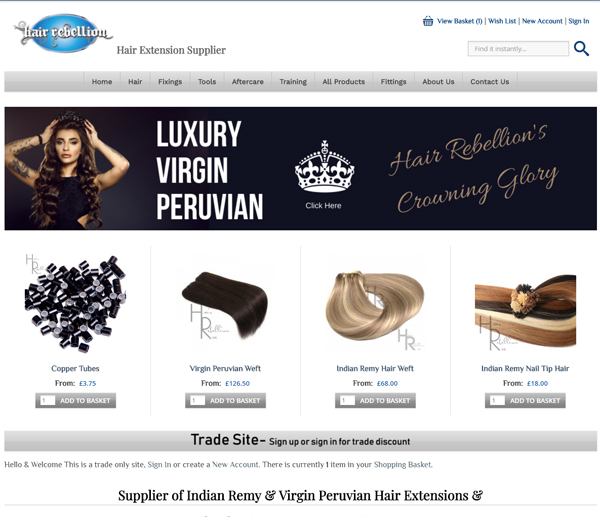Open the Fixings menu item
This screenshot has height=529, width=600.
tap(170, 82)
